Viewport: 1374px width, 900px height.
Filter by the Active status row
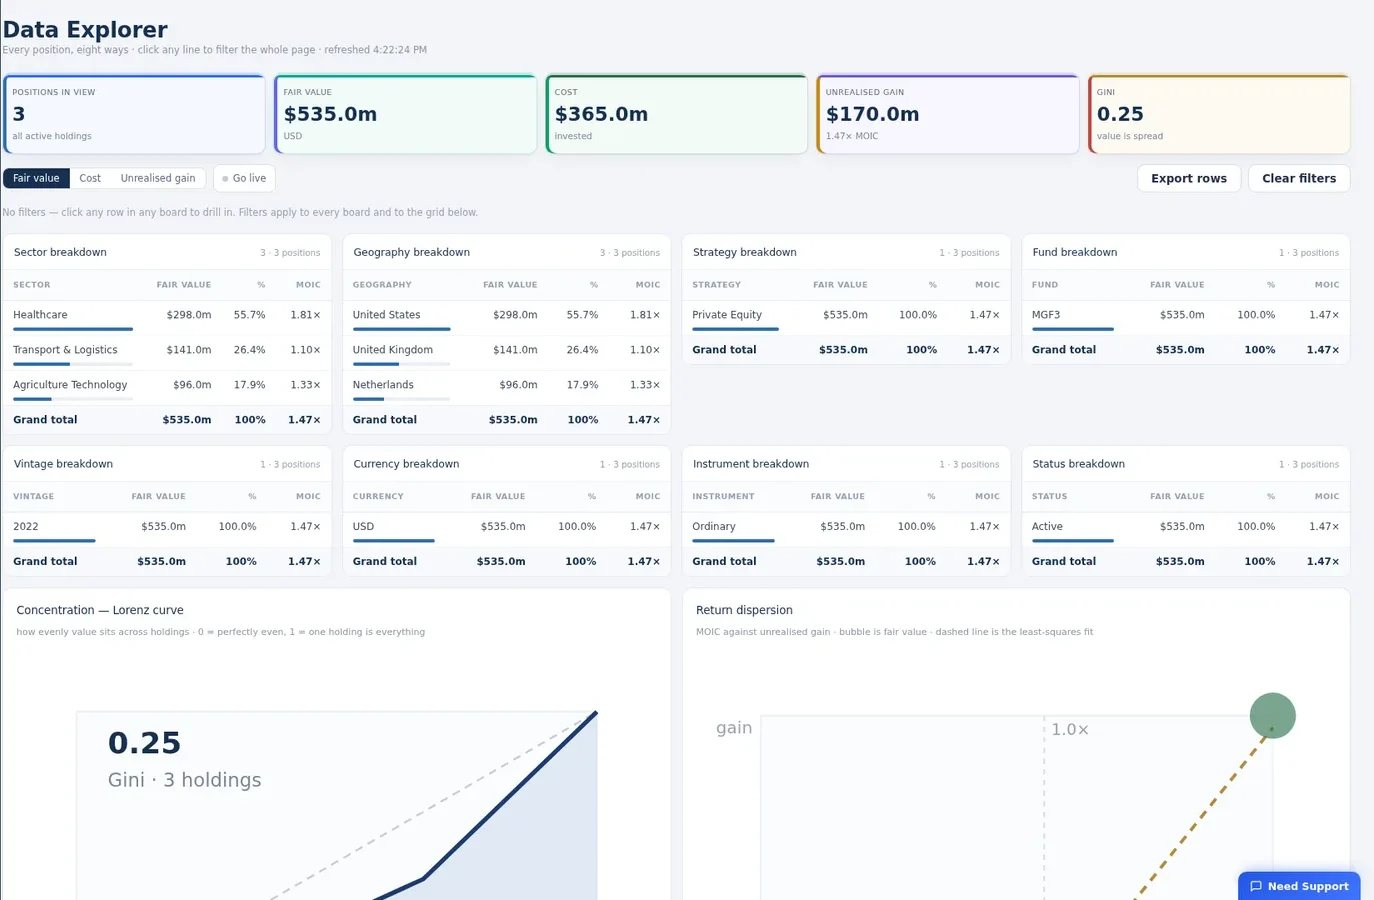[x=1186, y=527]
